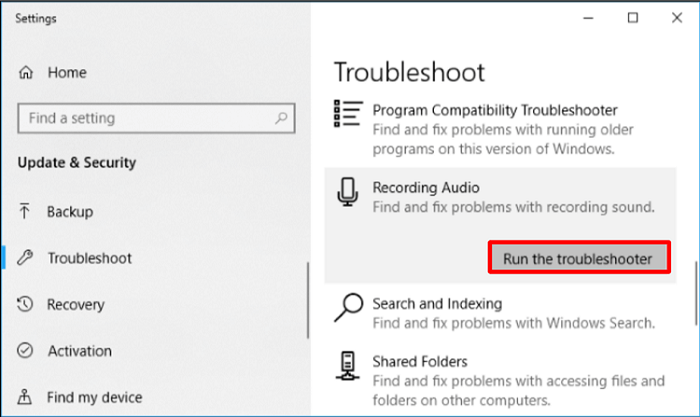Click the Backup upload arrow icon
Viewport: 700px width, 417px height.
pos(26,212)
